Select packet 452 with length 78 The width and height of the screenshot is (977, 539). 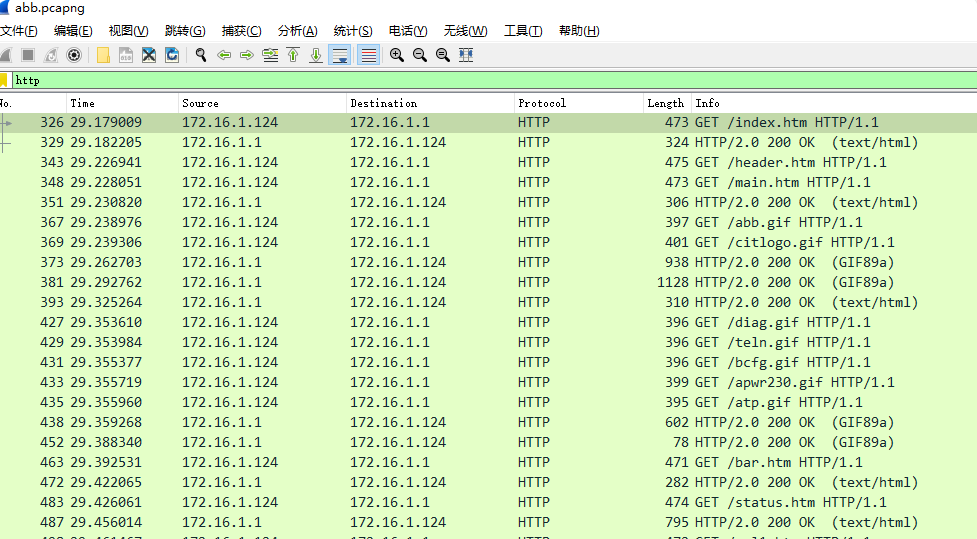(x=488, y=442)
